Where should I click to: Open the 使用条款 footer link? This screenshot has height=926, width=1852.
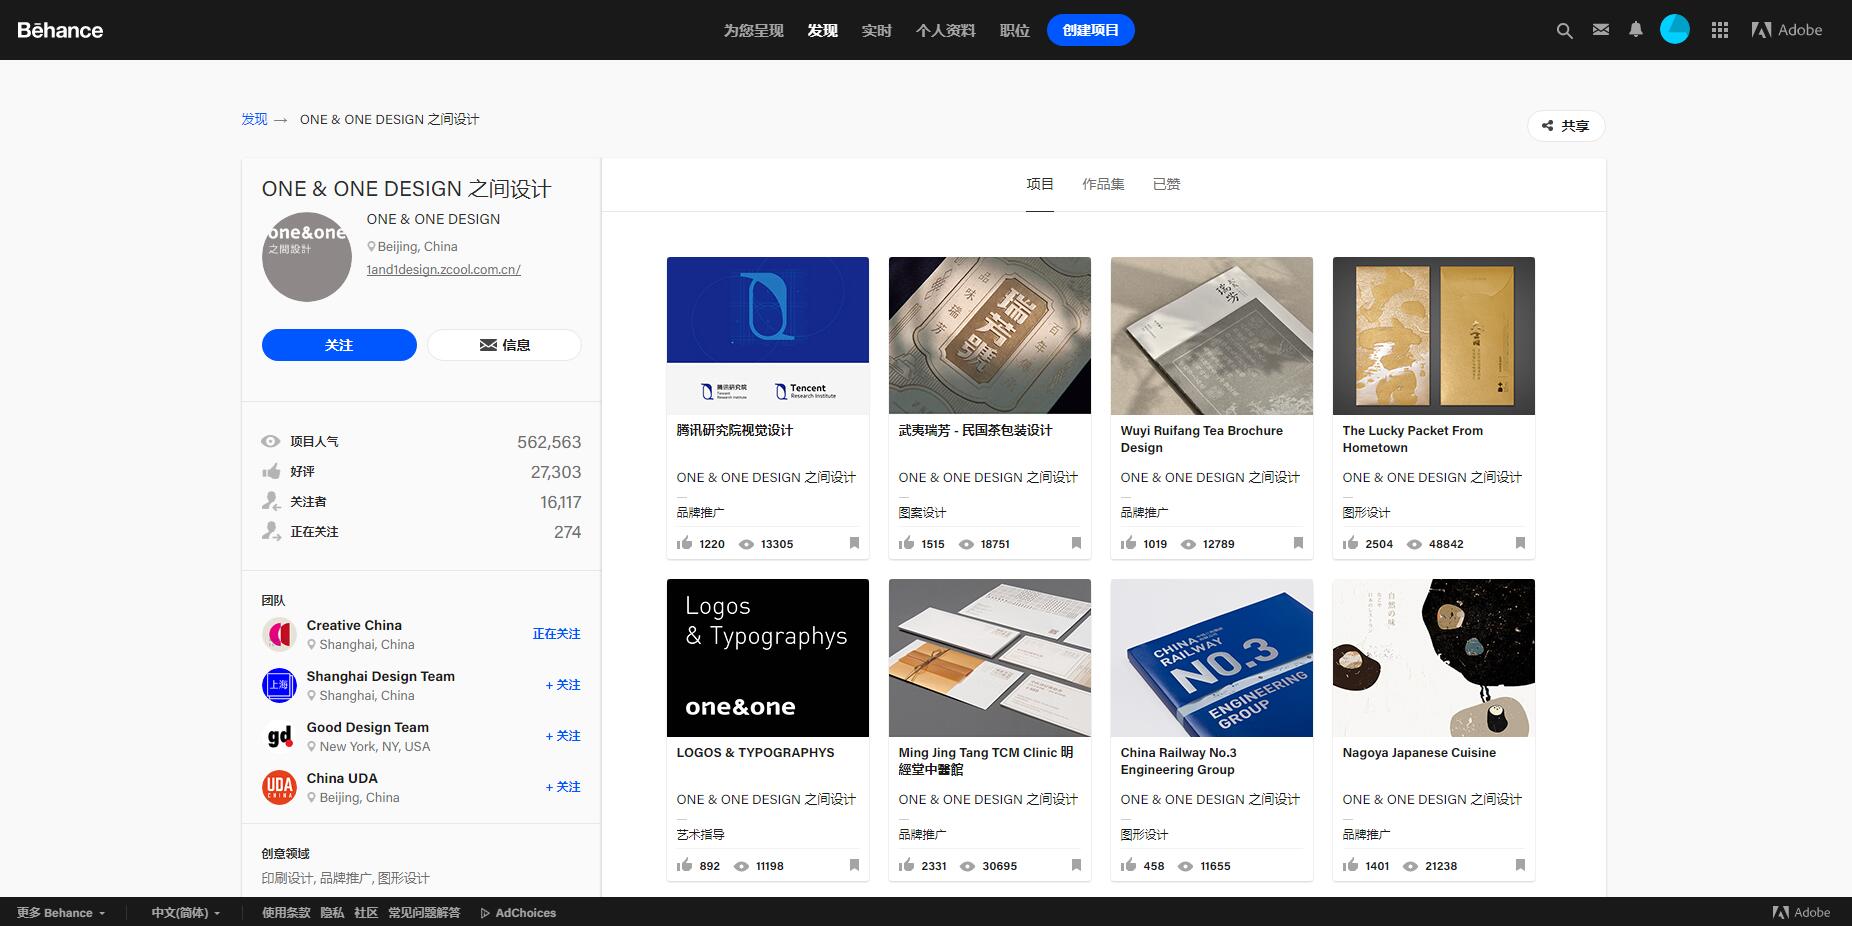coord(286,913)
